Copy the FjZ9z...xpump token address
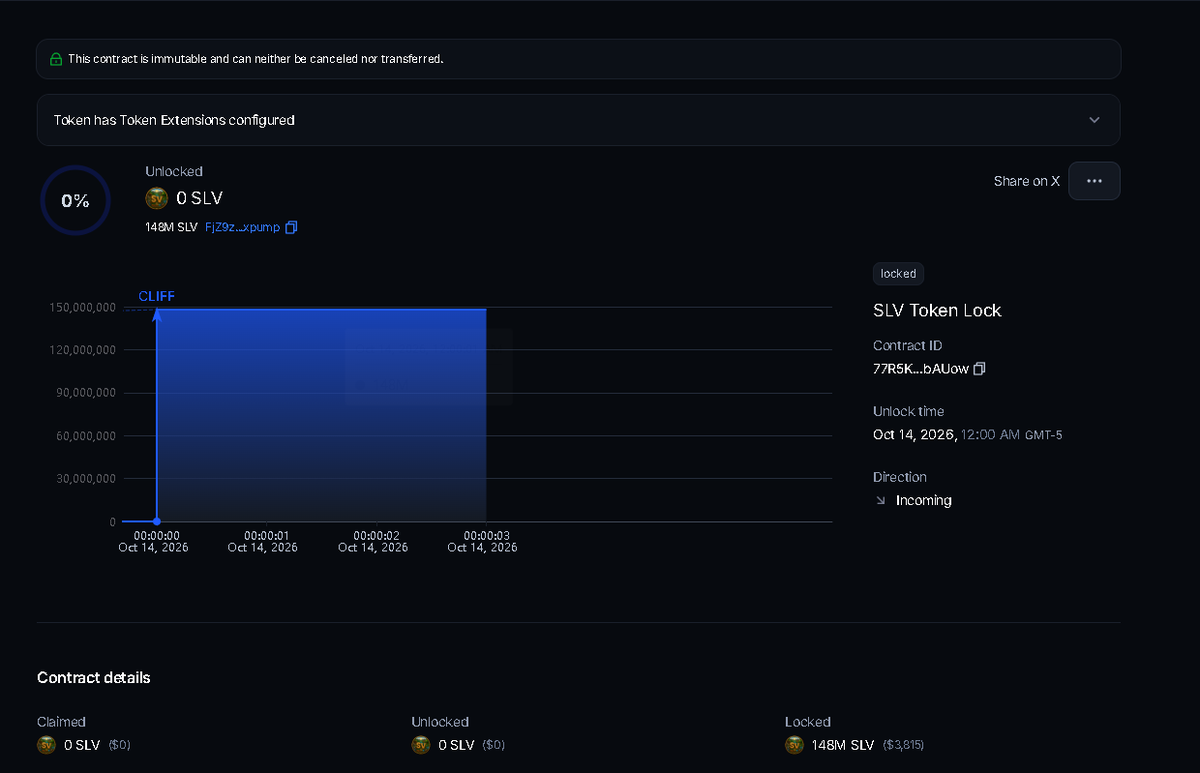The width and height of the screenshot is (1200, 773). pos(291,227)
